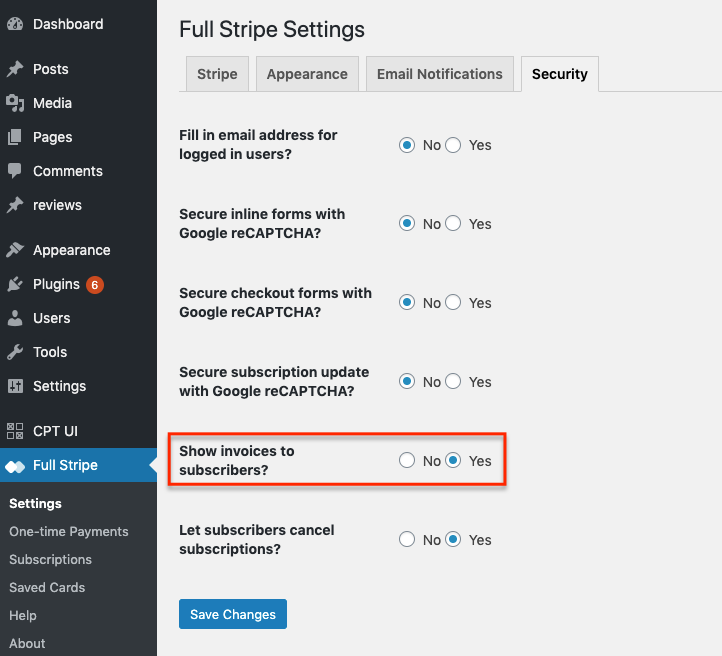Choose No for securing inline forms
This screenshot has height=656, width=722.
pyautogui.click(x=407, y=224)
